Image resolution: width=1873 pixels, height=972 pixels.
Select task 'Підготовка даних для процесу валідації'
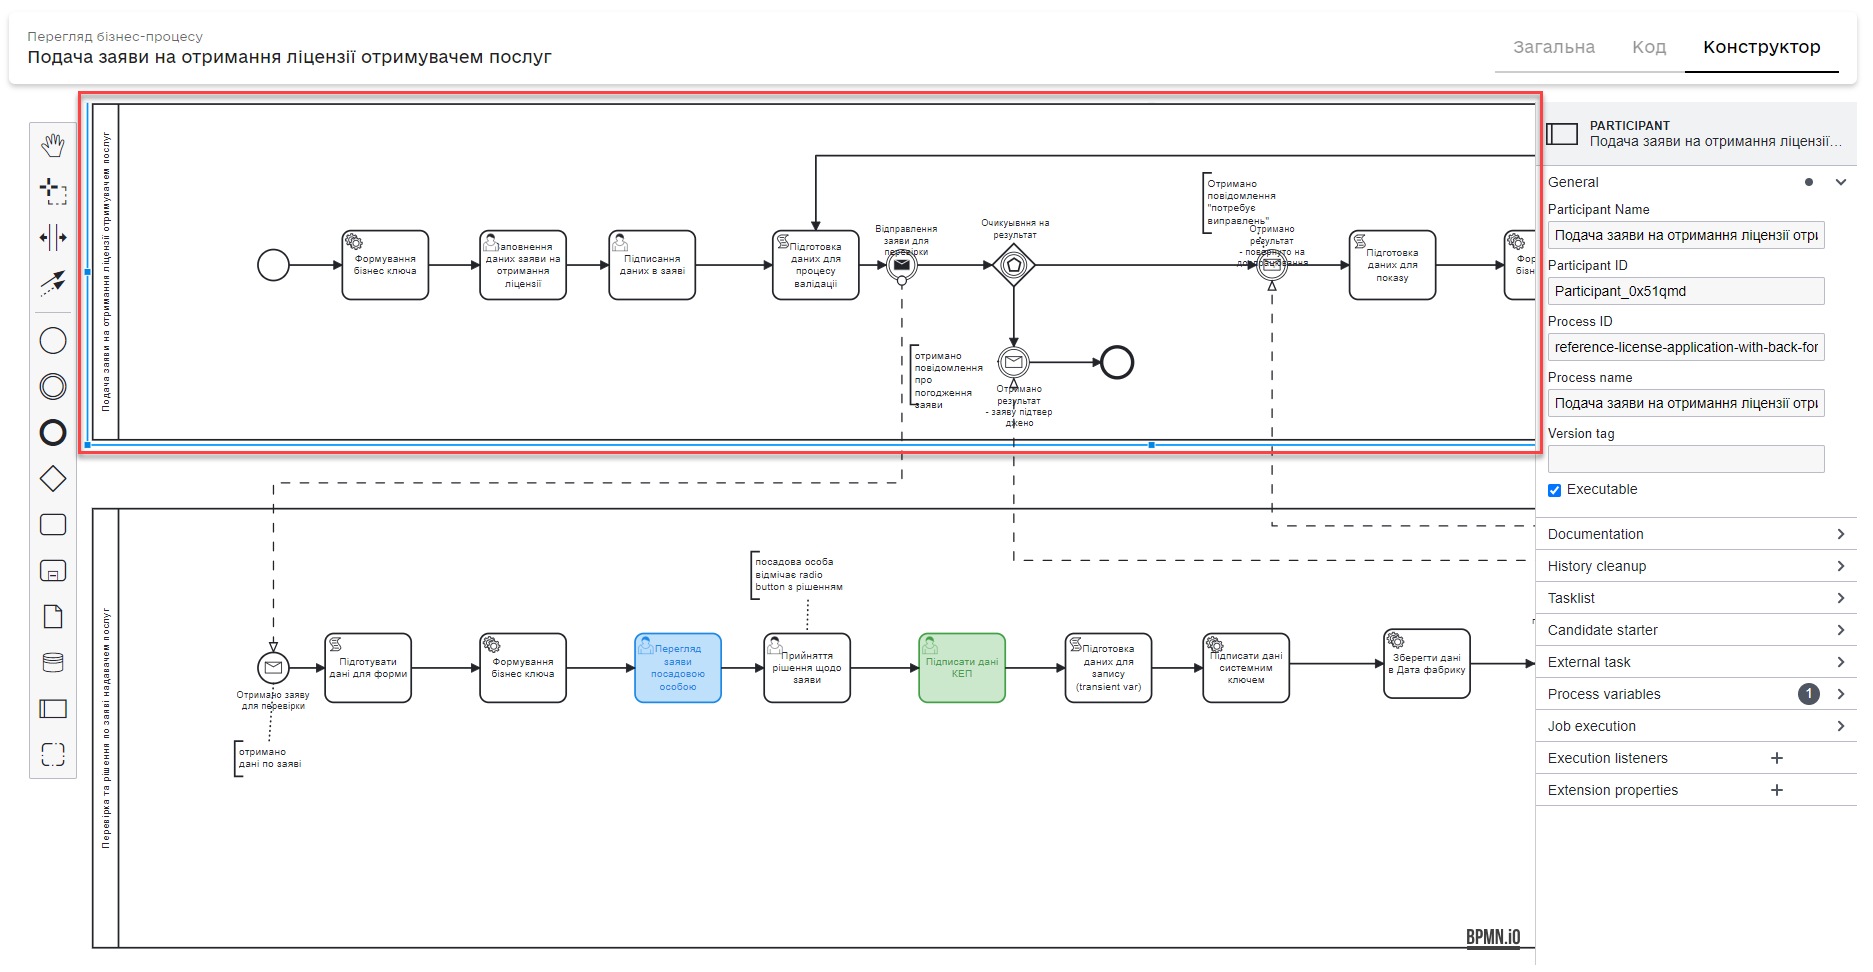click(x=816, y=265)
